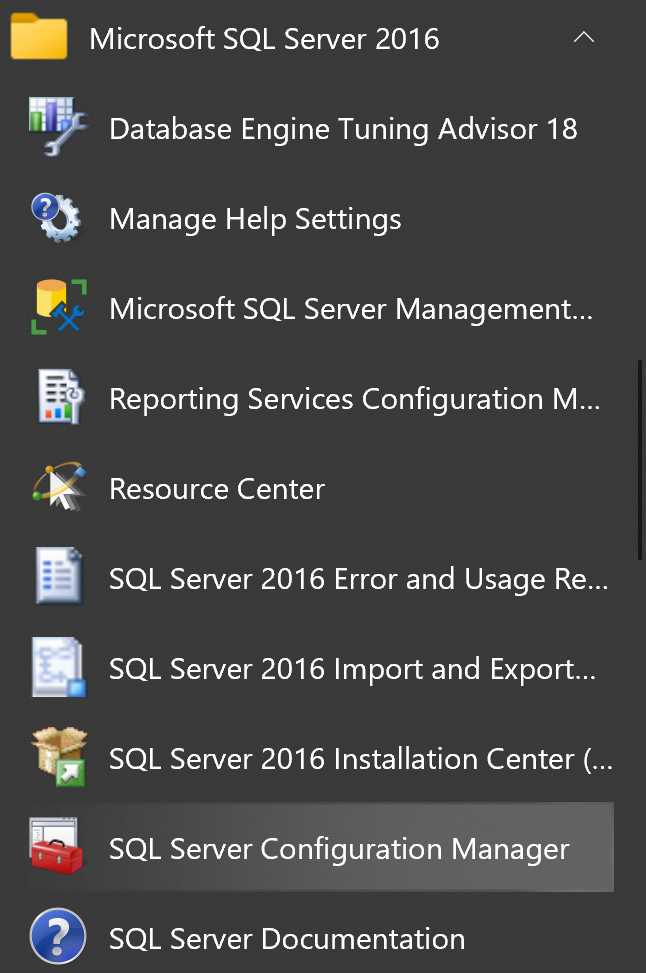The image size is (646, 973).
Task: Open SQL Server 2016 Installation Center entry
Action: [361, 760]
